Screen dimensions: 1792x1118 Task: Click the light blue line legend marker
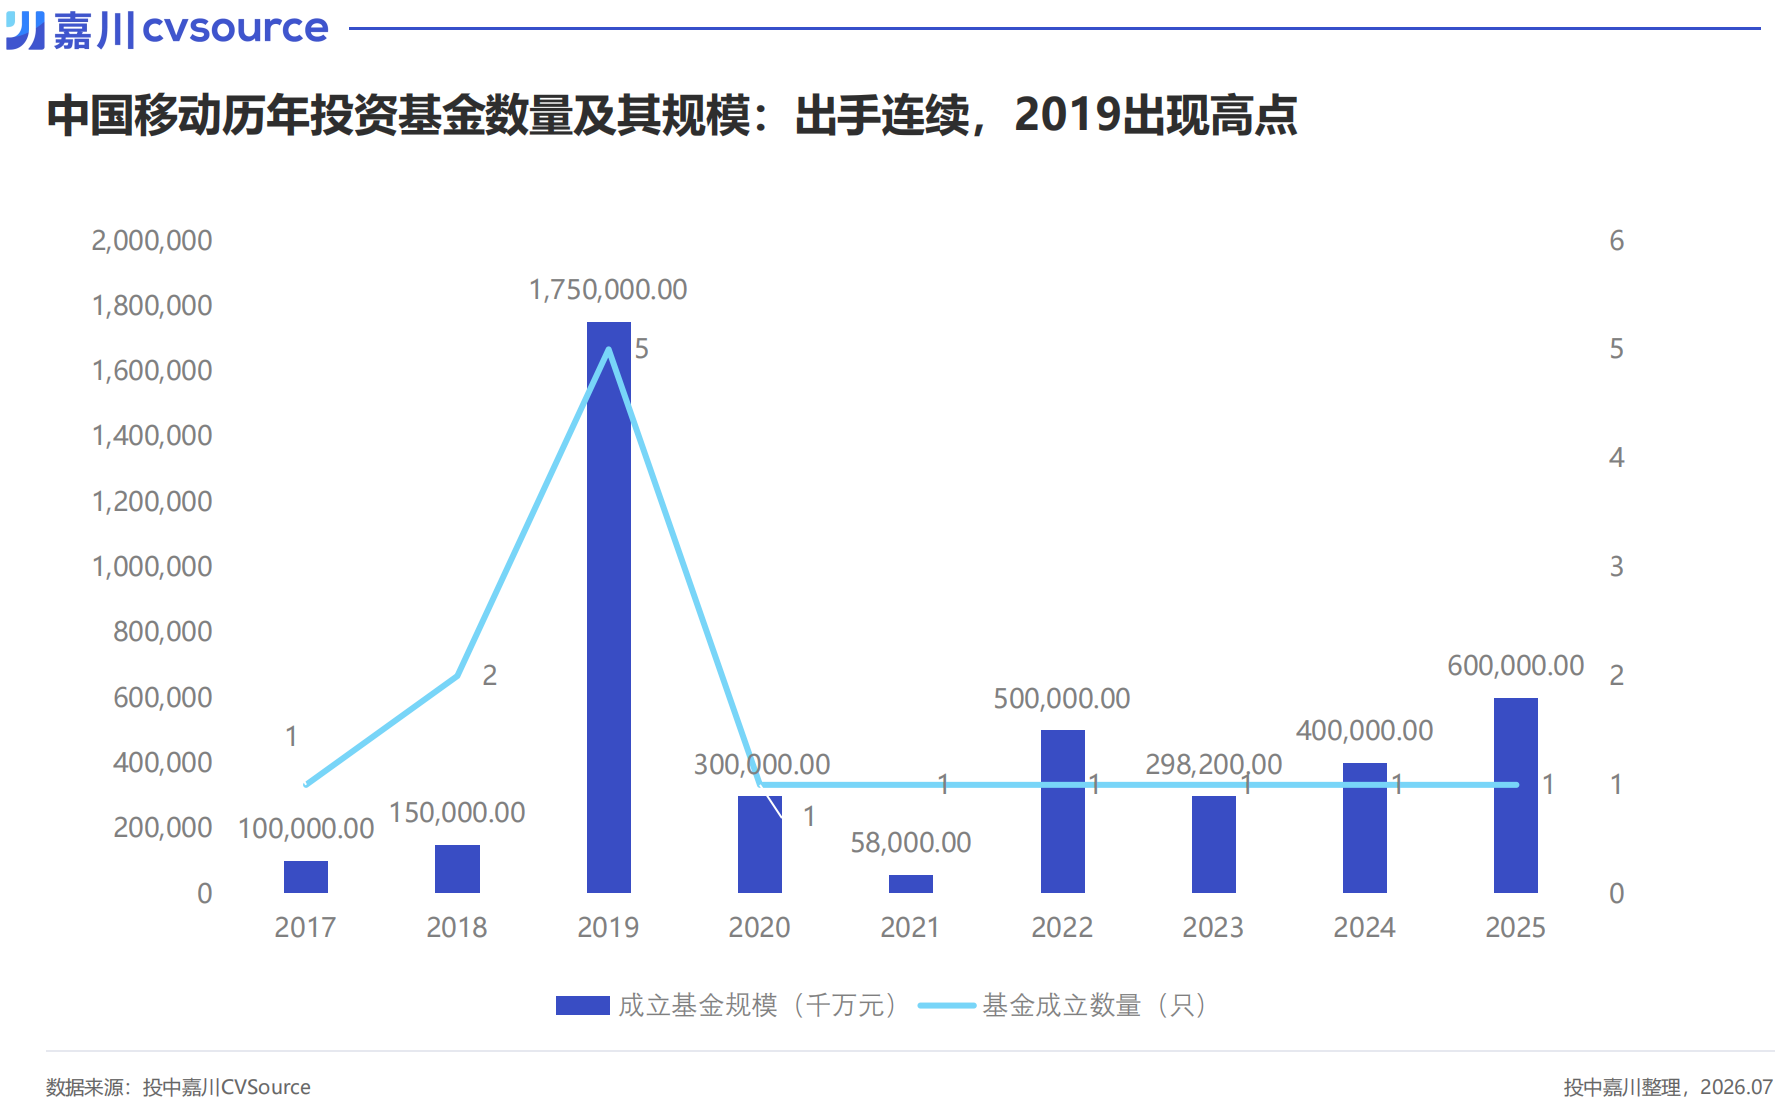click(946, 1005)
